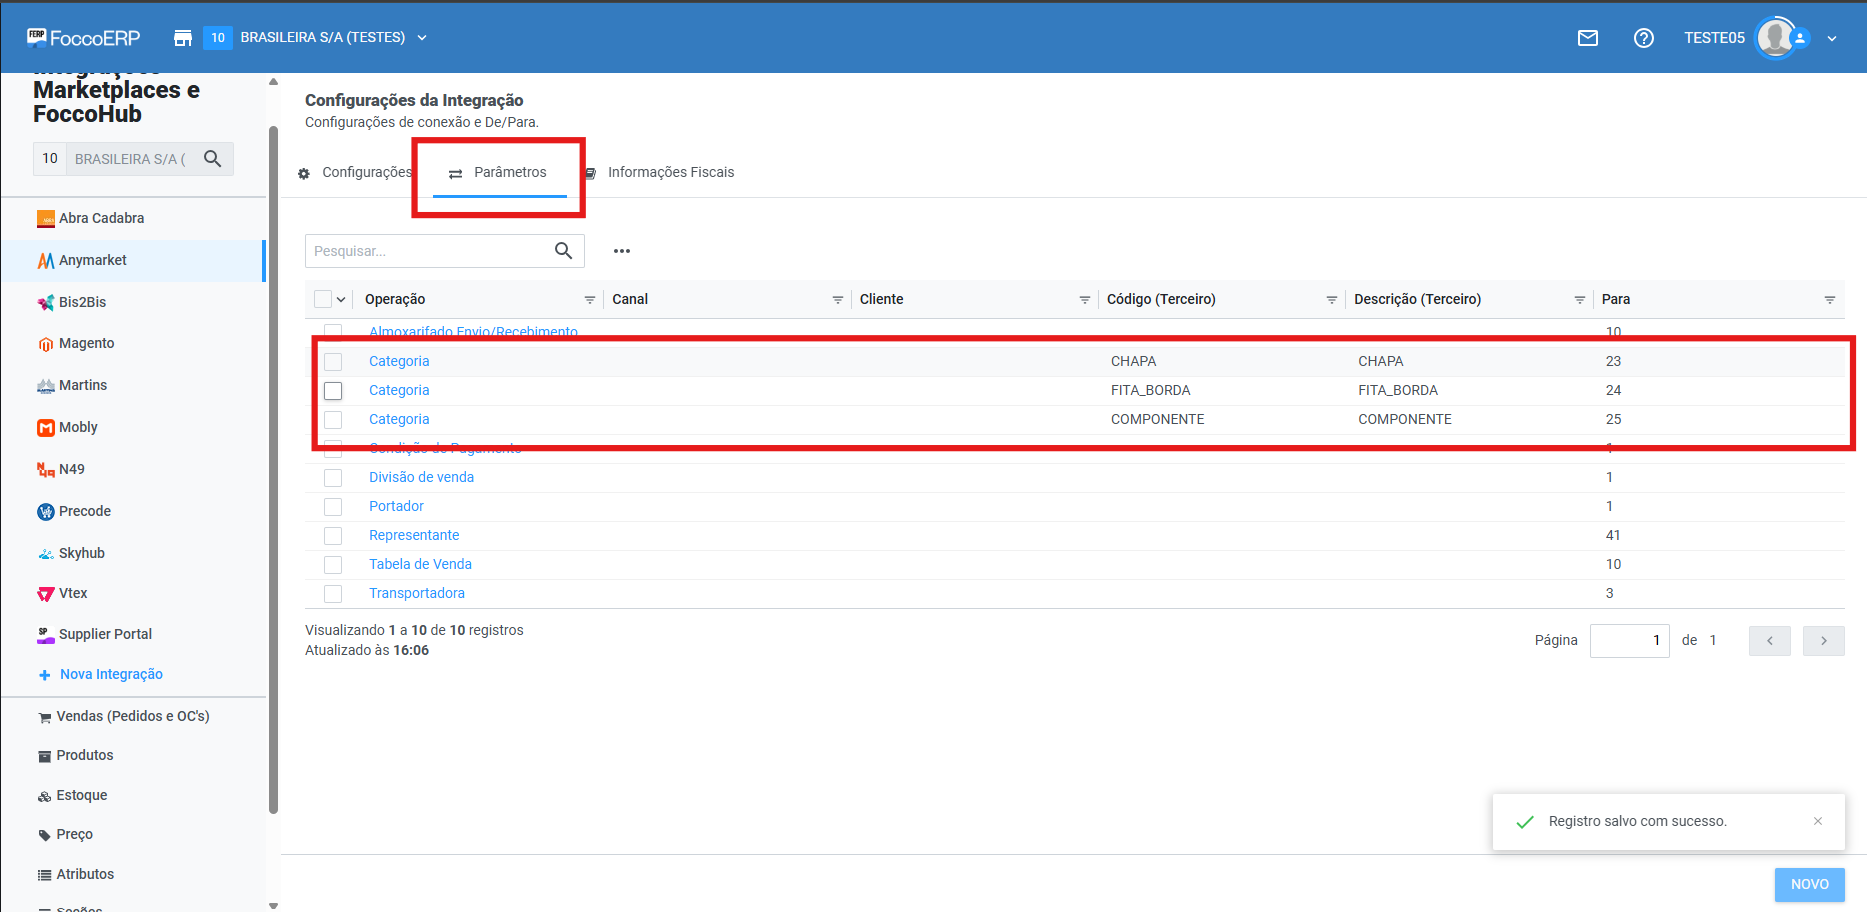Open the Vtex integration in the sidebar
Image resolution: width=1867 pixels, height=912 pixels.
click(x=73, y=593)
